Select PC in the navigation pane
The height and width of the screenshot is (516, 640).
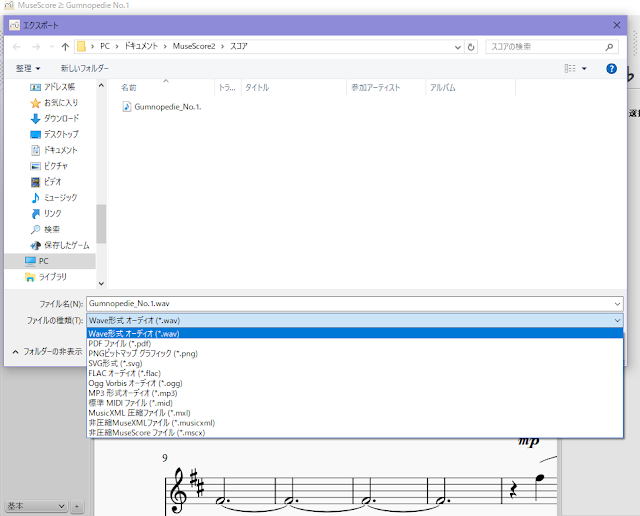(x=50, y=261)
